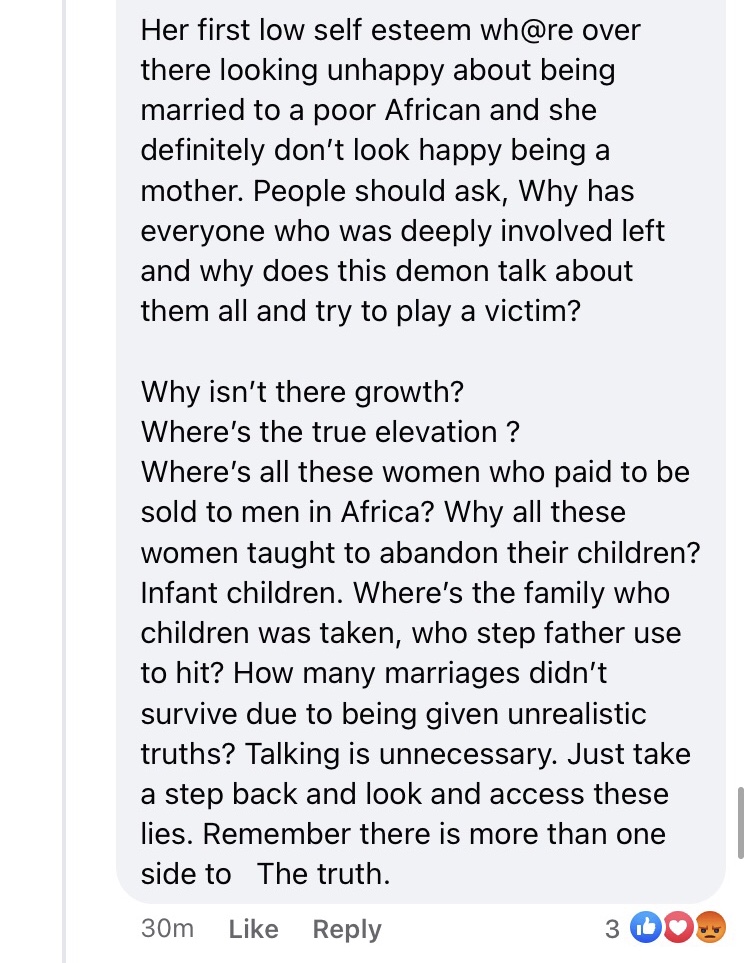Click the 30m comment timestamp
Viewport: 748px width, 963px height.
tap(167, 928)
